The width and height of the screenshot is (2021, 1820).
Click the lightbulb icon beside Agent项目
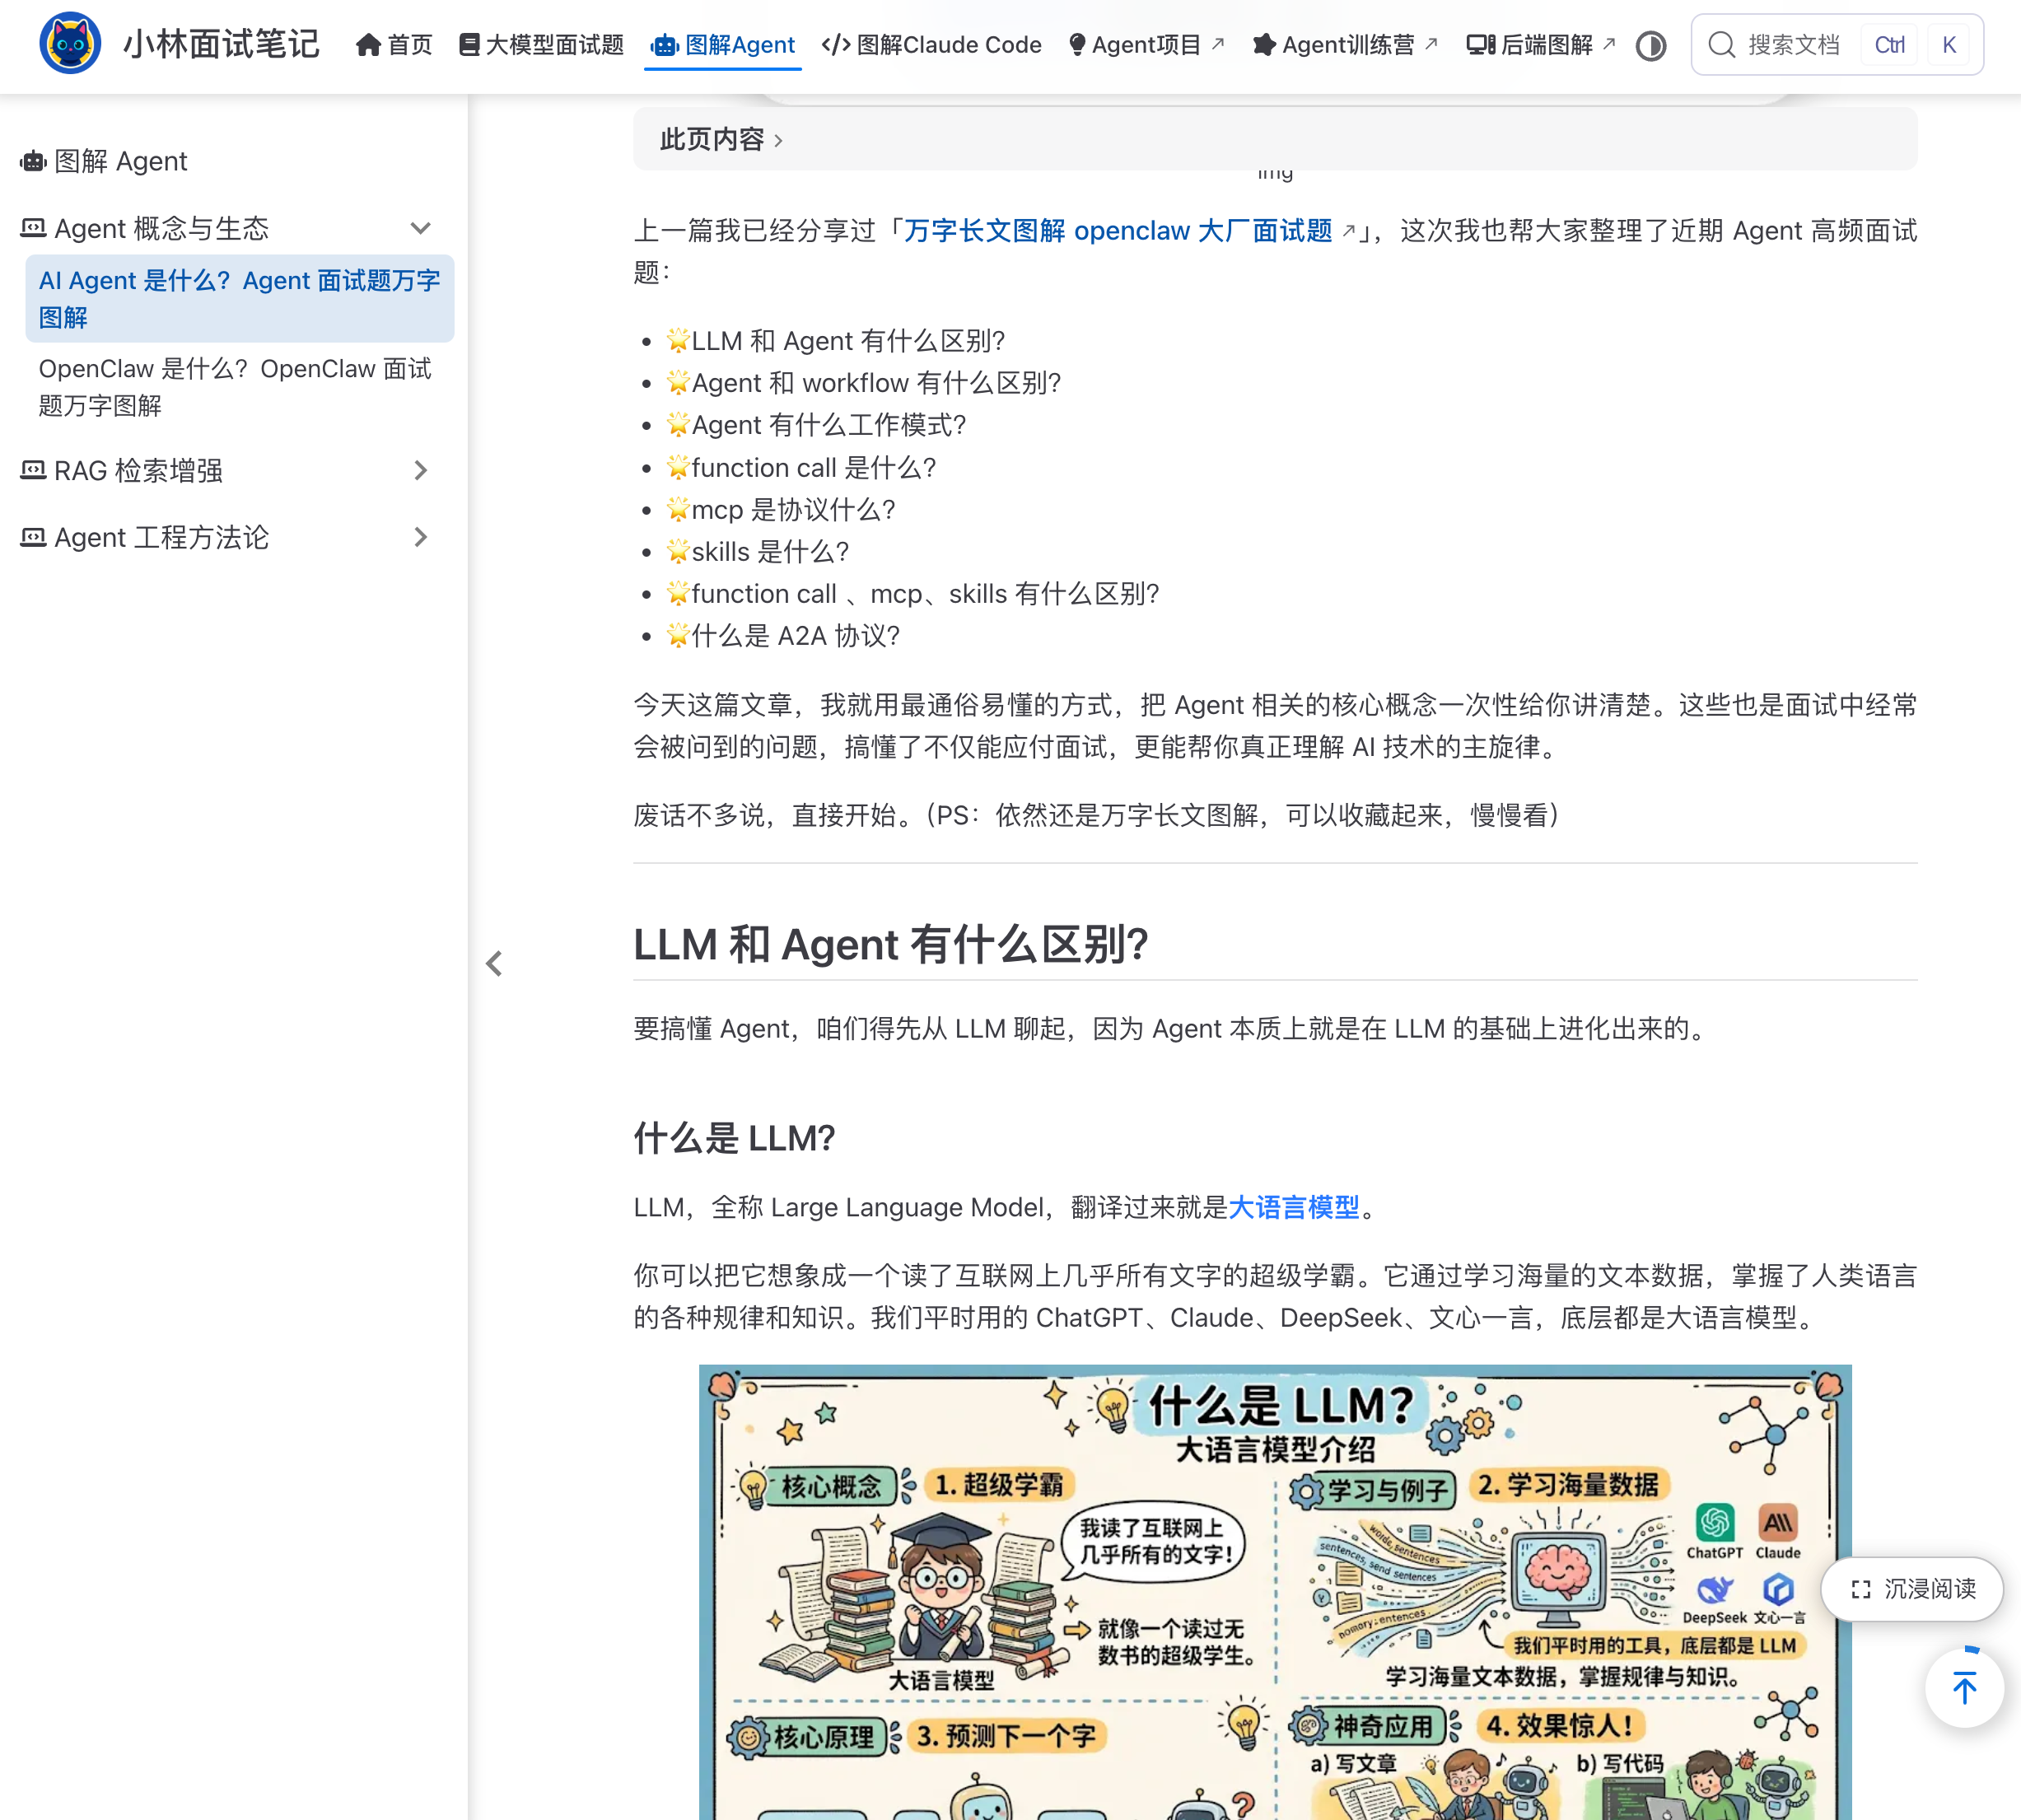(1077, 45)
